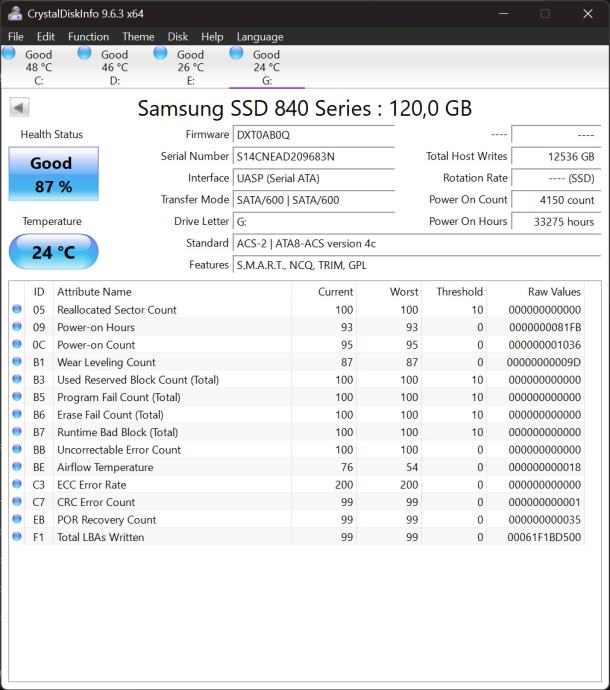
Task: Select the Airflow Temperature attribute name
Action: point(105,467)
